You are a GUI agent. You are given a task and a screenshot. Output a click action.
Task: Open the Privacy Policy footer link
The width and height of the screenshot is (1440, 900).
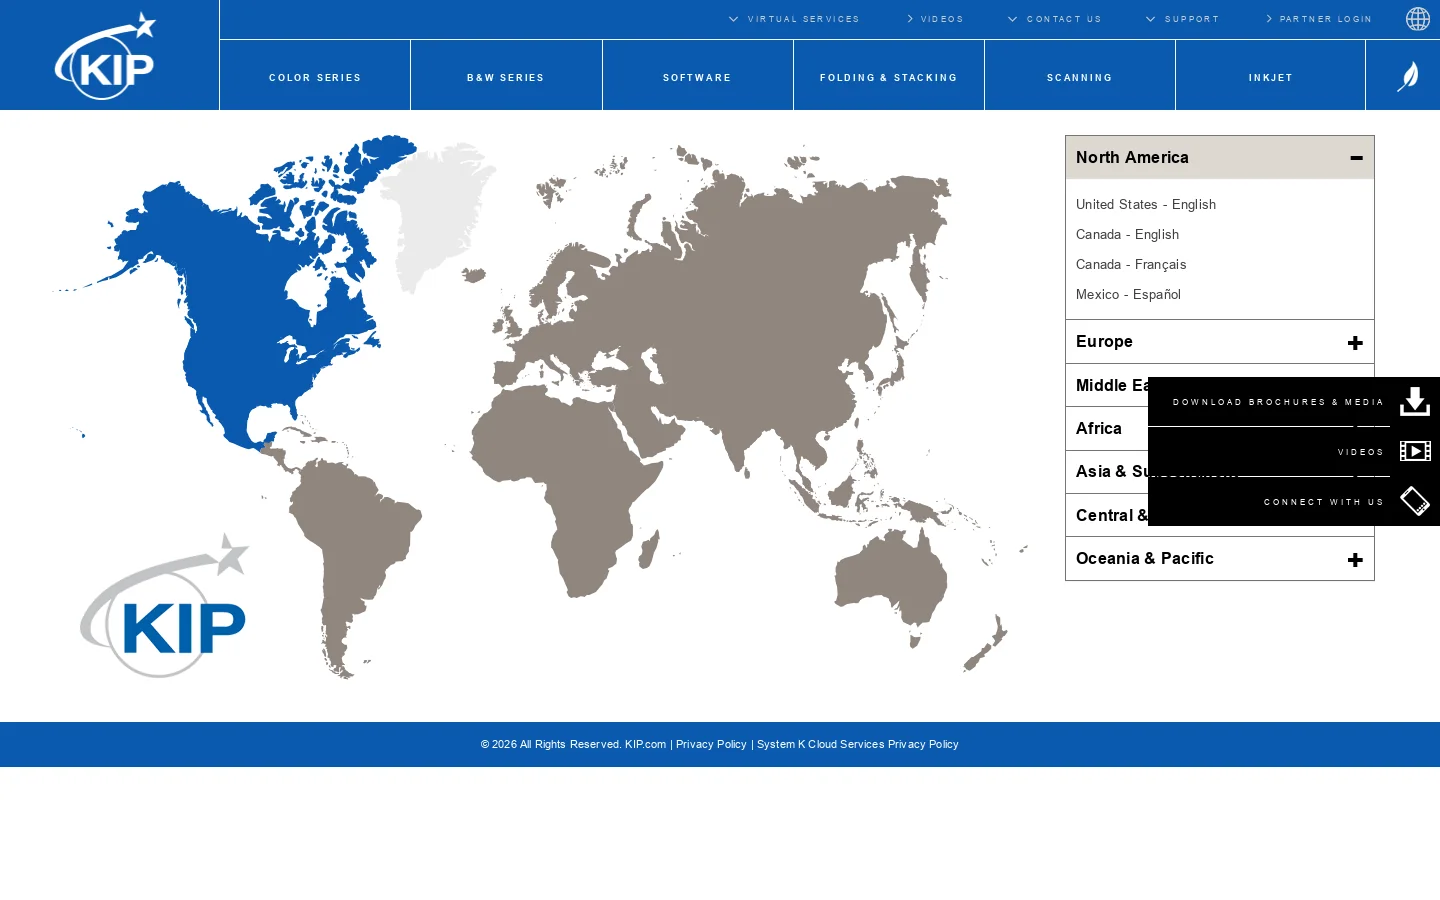pyautogui.click(x=711, y=744)
